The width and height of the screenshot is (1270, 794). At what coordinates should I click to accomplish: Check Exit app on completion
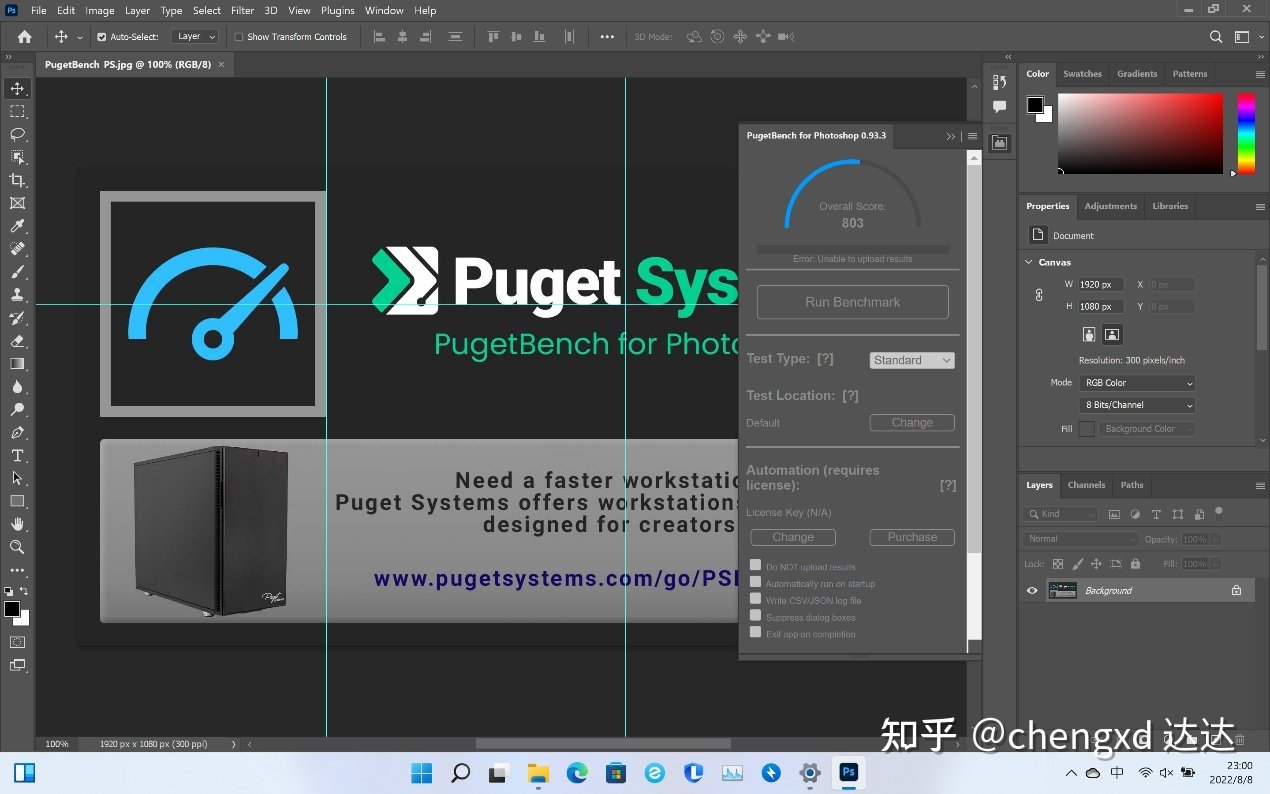(756, 632)
